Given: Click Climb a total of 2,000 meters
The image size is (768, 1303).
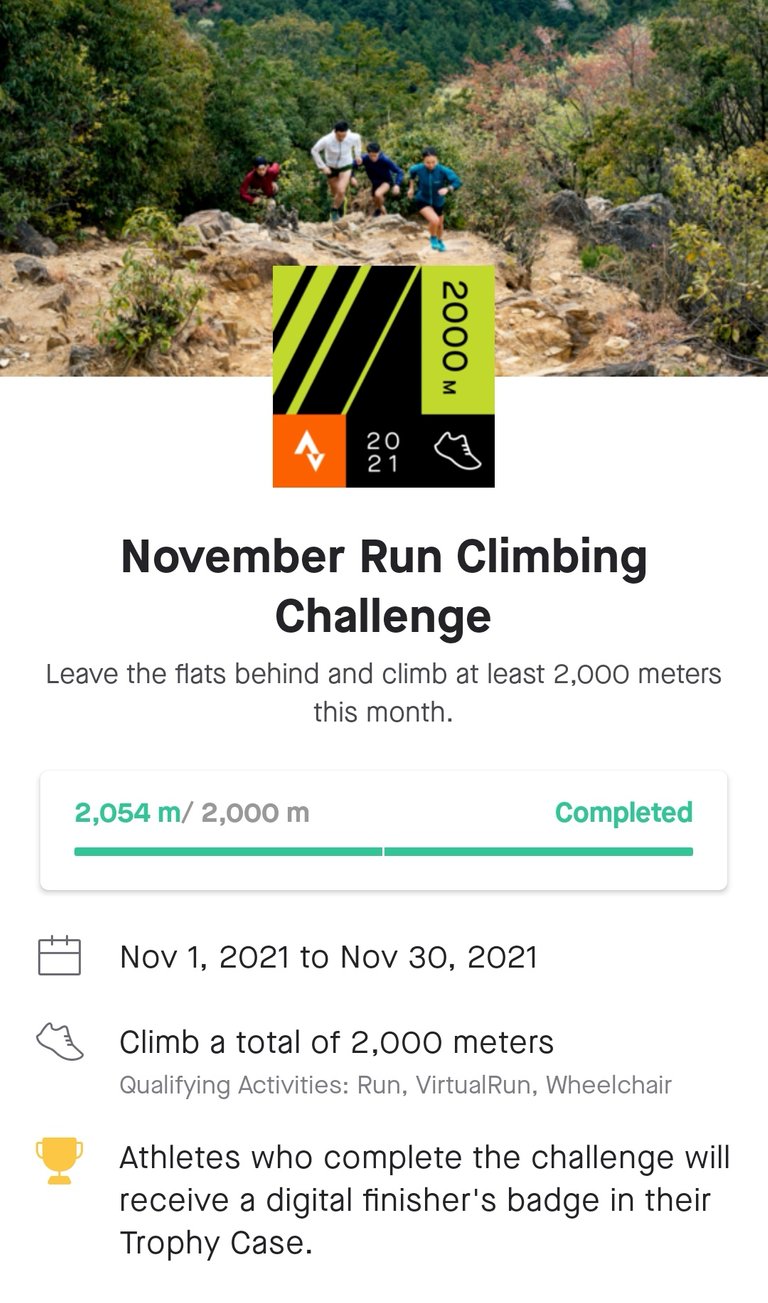Looking at the screenshot, I should (336, 1042).
